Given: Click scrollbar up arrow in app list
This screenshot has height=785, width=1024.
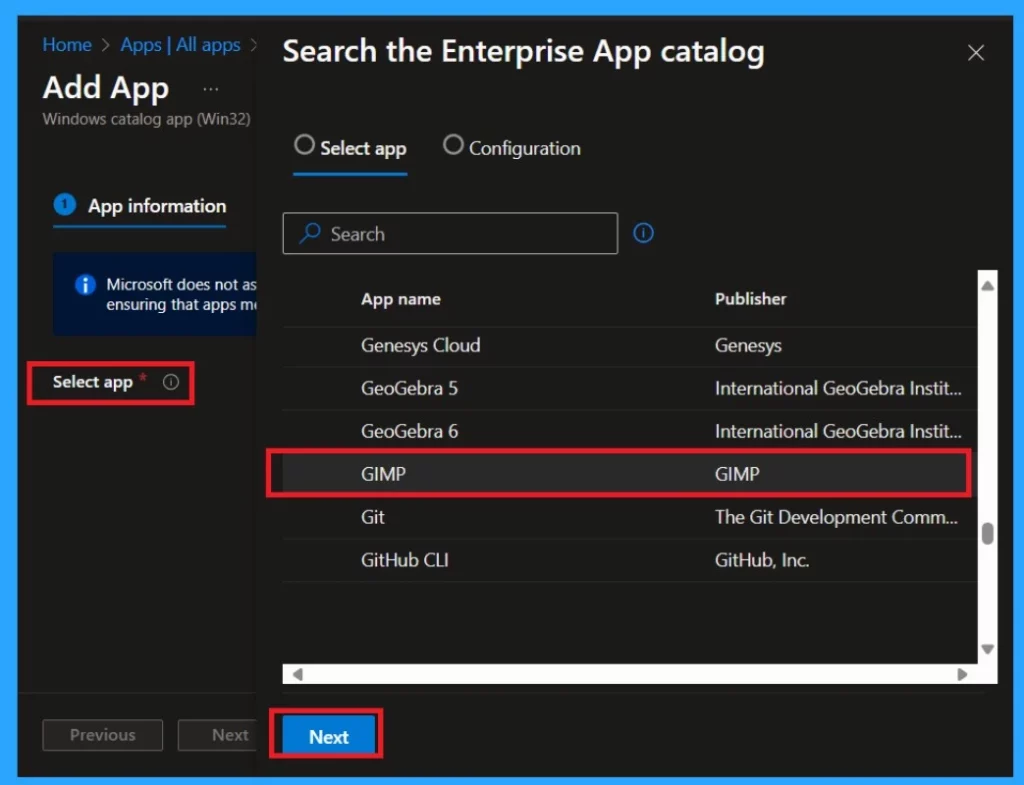Looking at the screenshot, I should point(987,285).
